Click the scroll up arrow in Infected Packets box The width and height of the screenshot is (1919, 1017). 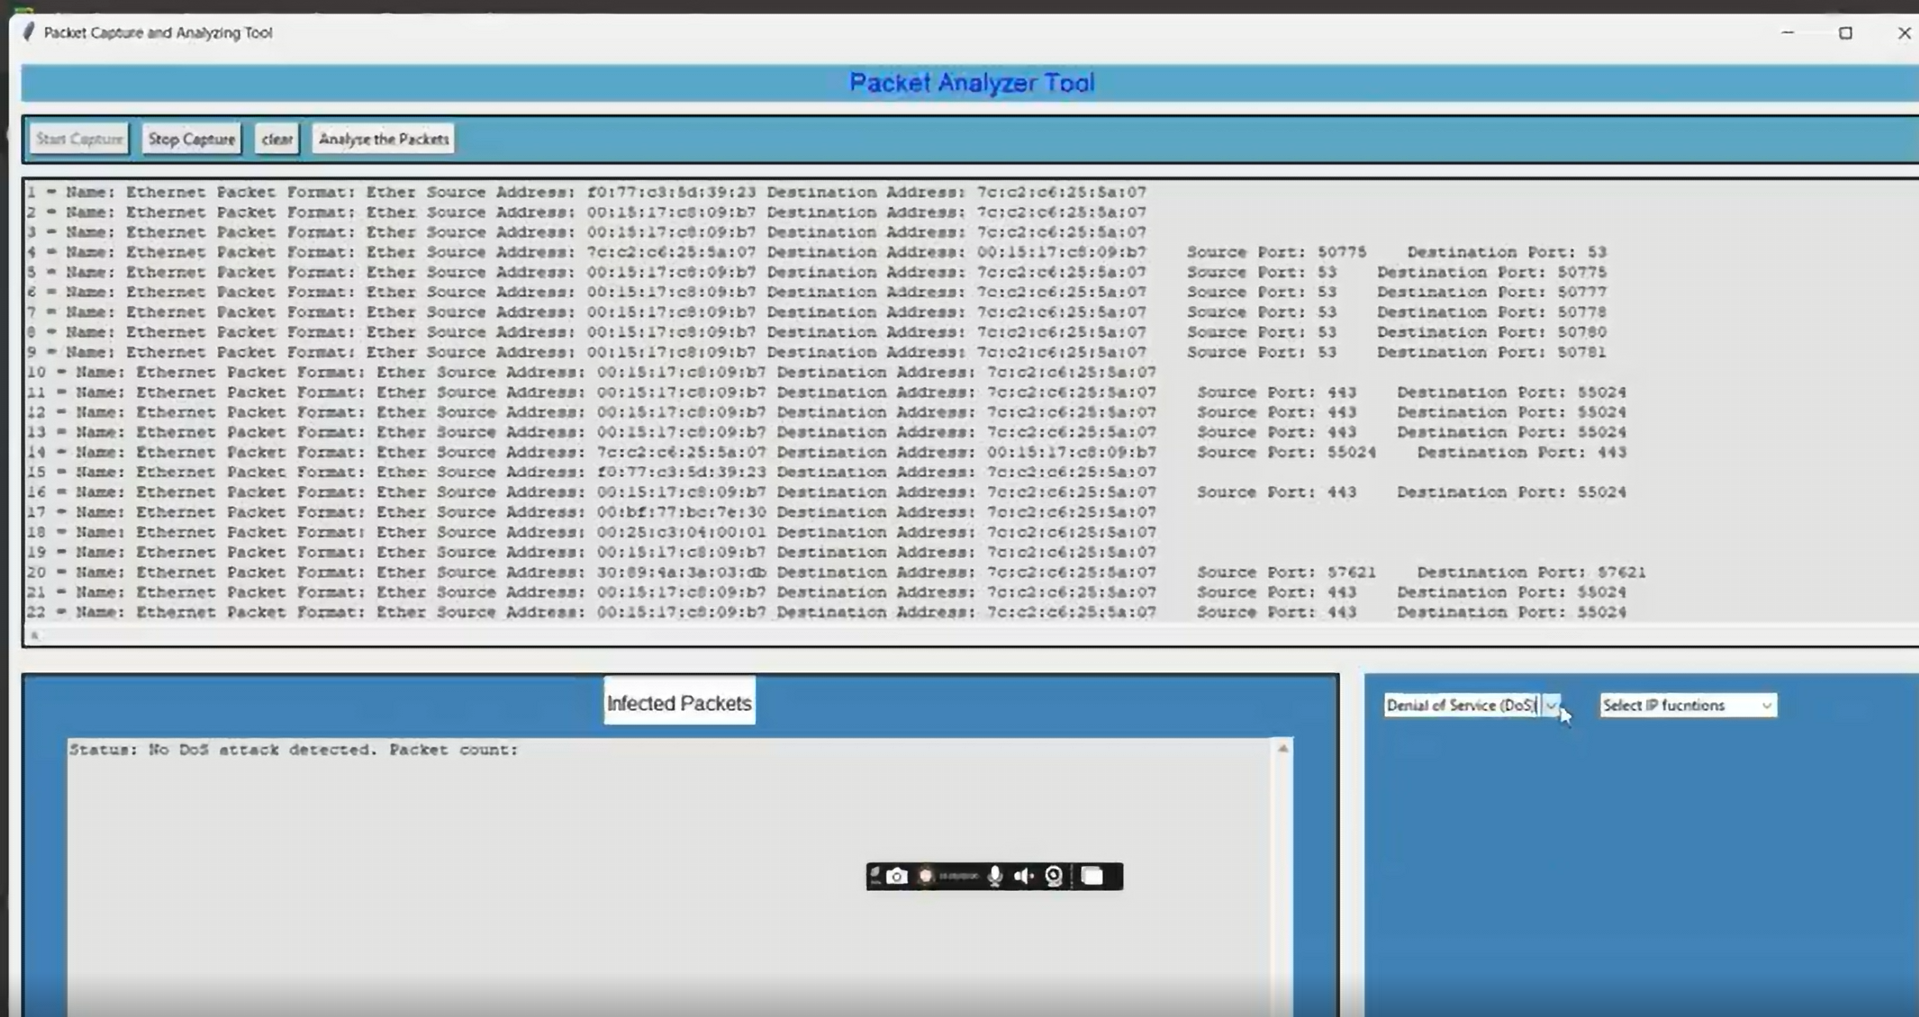(x=1283, y=748)
